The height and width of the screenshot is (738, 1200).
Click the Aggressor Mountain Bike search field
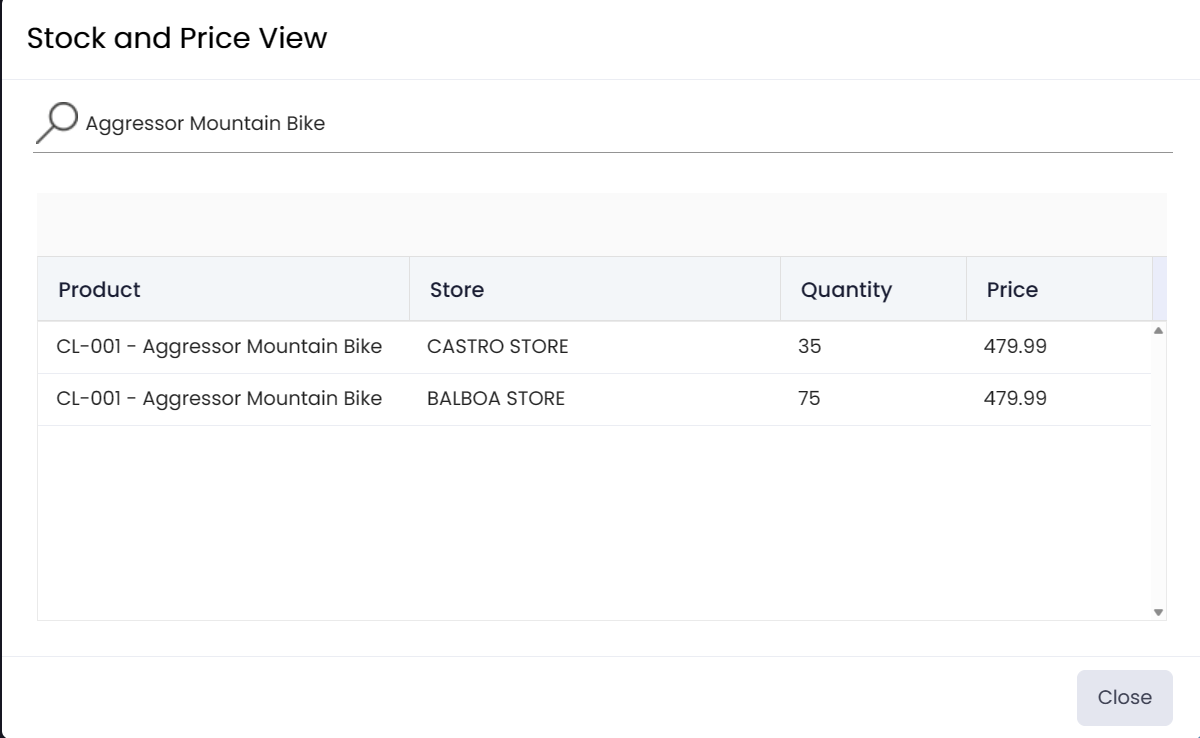click(600, 124)
